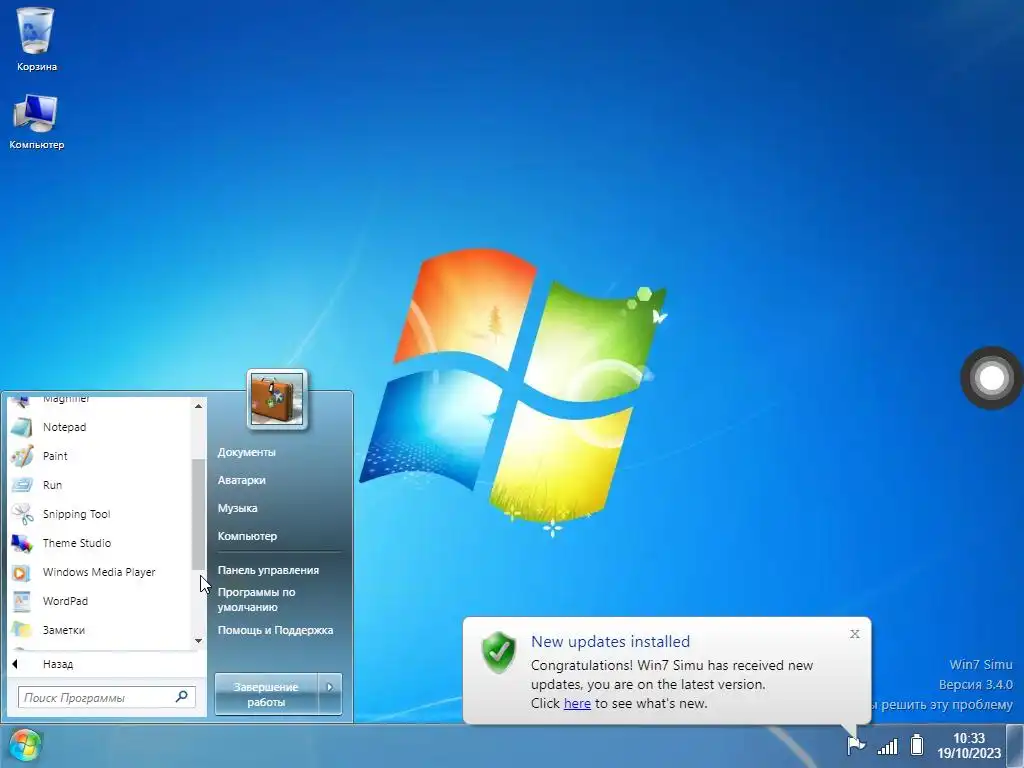Click the Paint palette icon
This screenshot has width=1024, height=768.
pos(22,456)
